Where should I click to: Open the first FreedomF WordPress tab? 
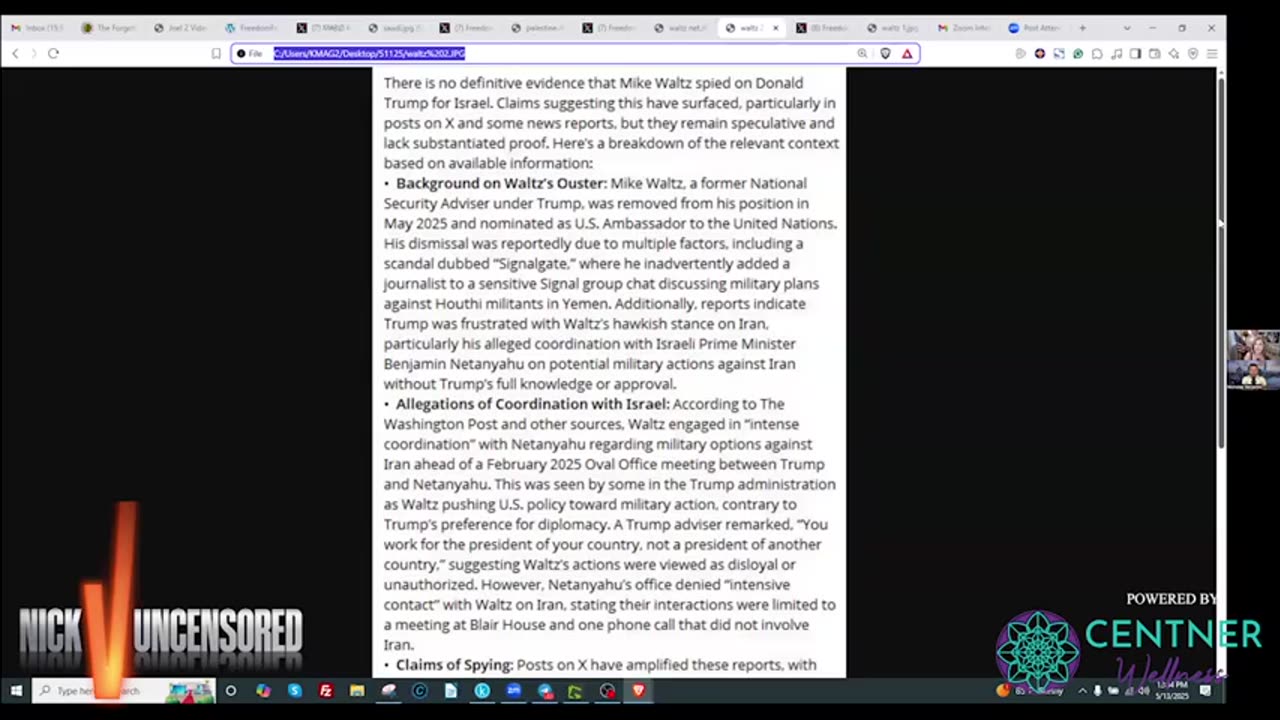pyautogui.click(x=251, y=28)
